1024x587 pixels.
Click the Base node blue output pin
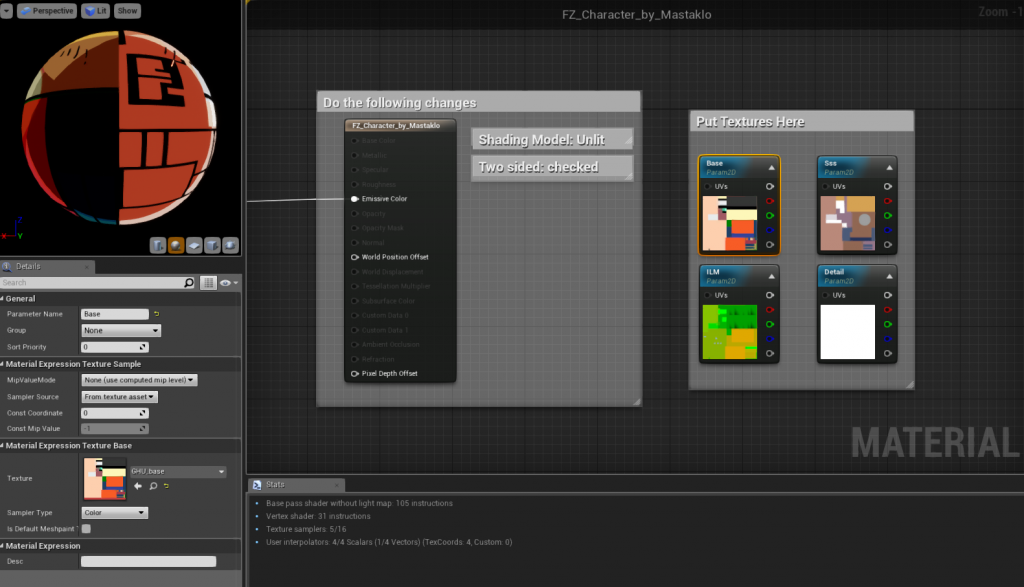click(x=770, y=230)
